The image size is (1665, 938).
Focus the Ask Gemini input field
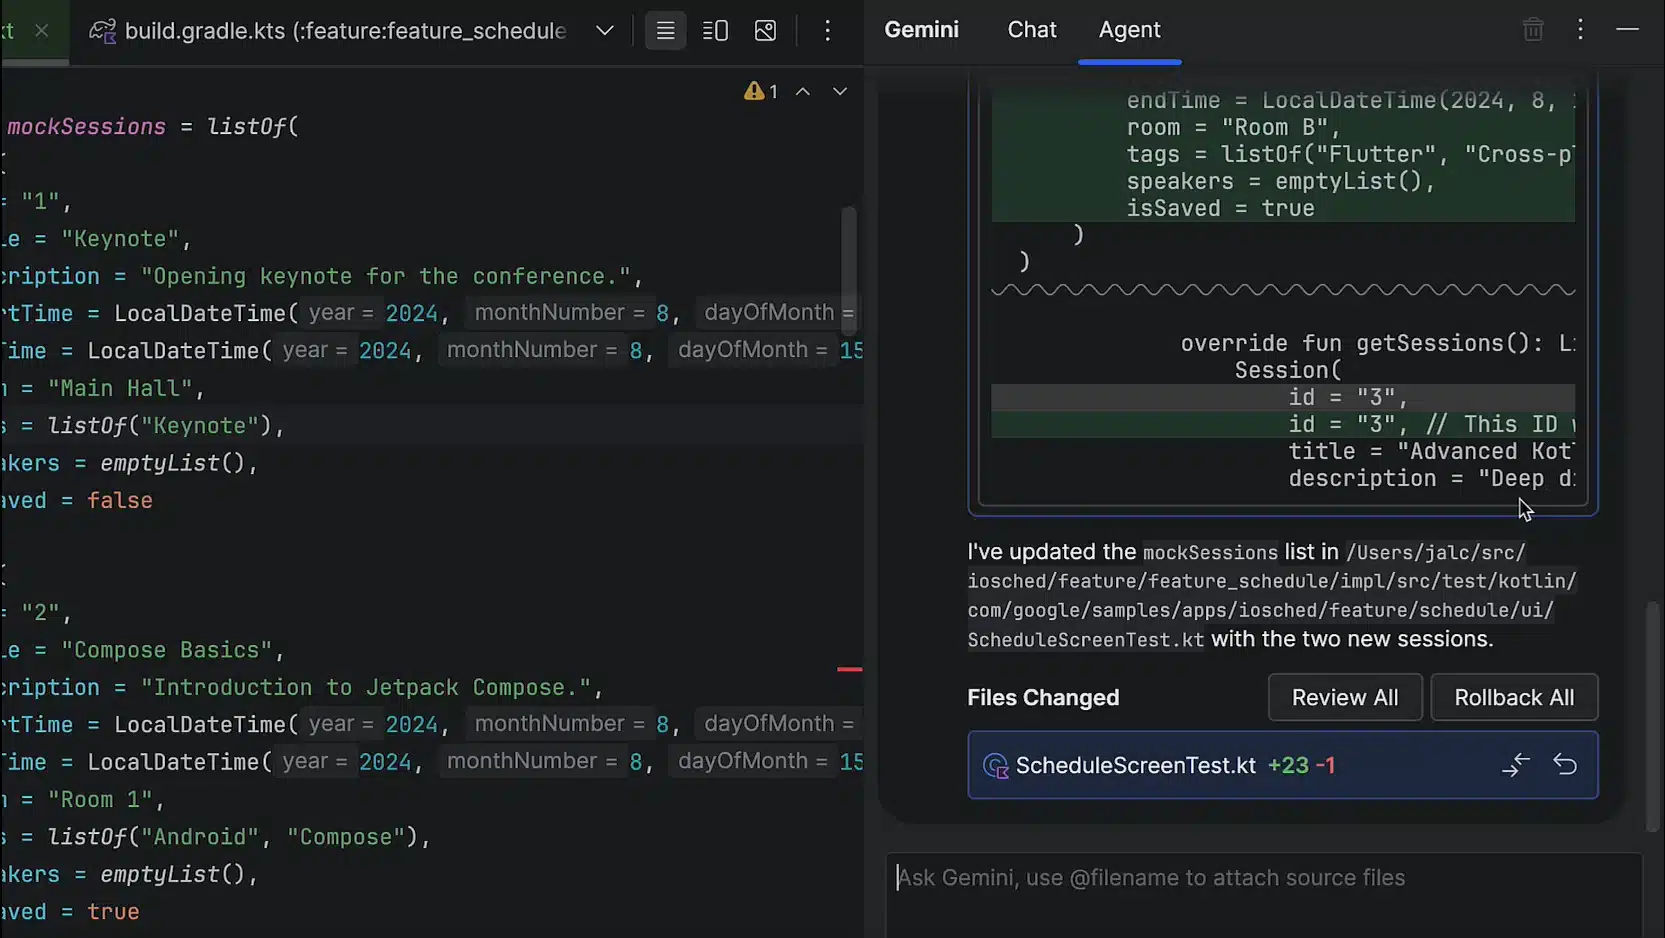[x=1264, y=894]
